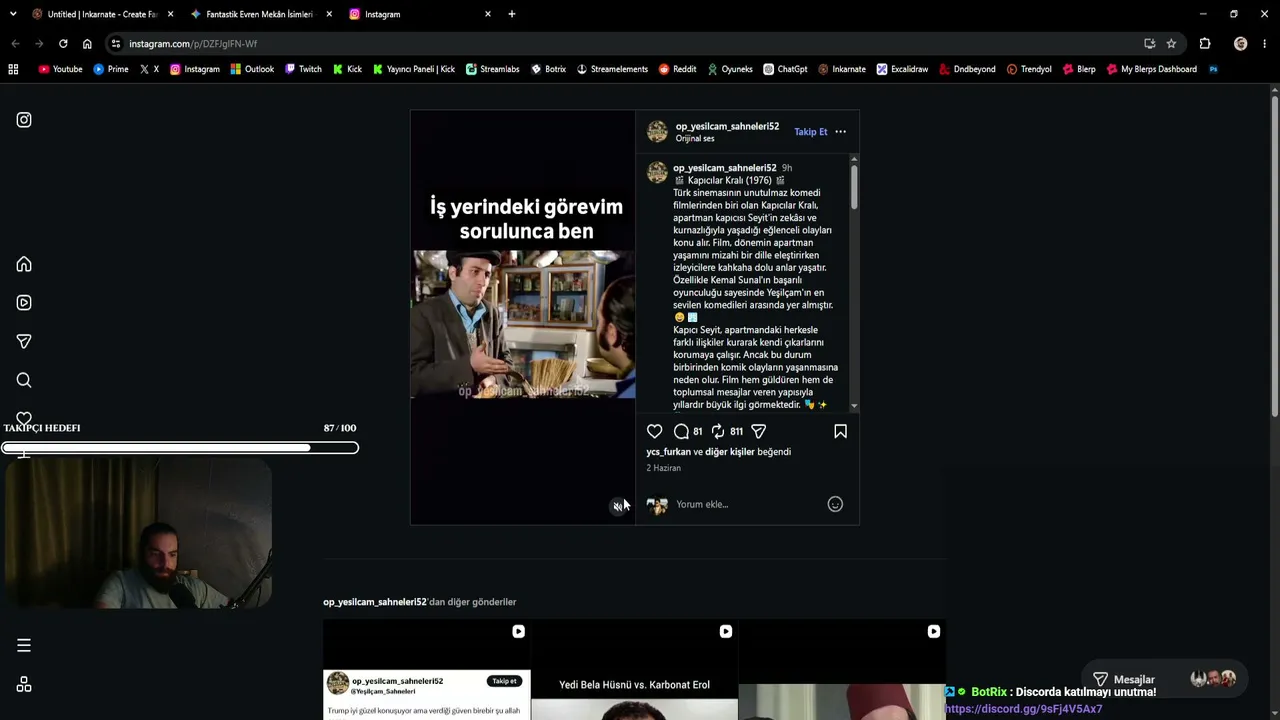Click the install app icon in address bar
This screenshot has width=1280, height=720.
(x=1149, y=44)
